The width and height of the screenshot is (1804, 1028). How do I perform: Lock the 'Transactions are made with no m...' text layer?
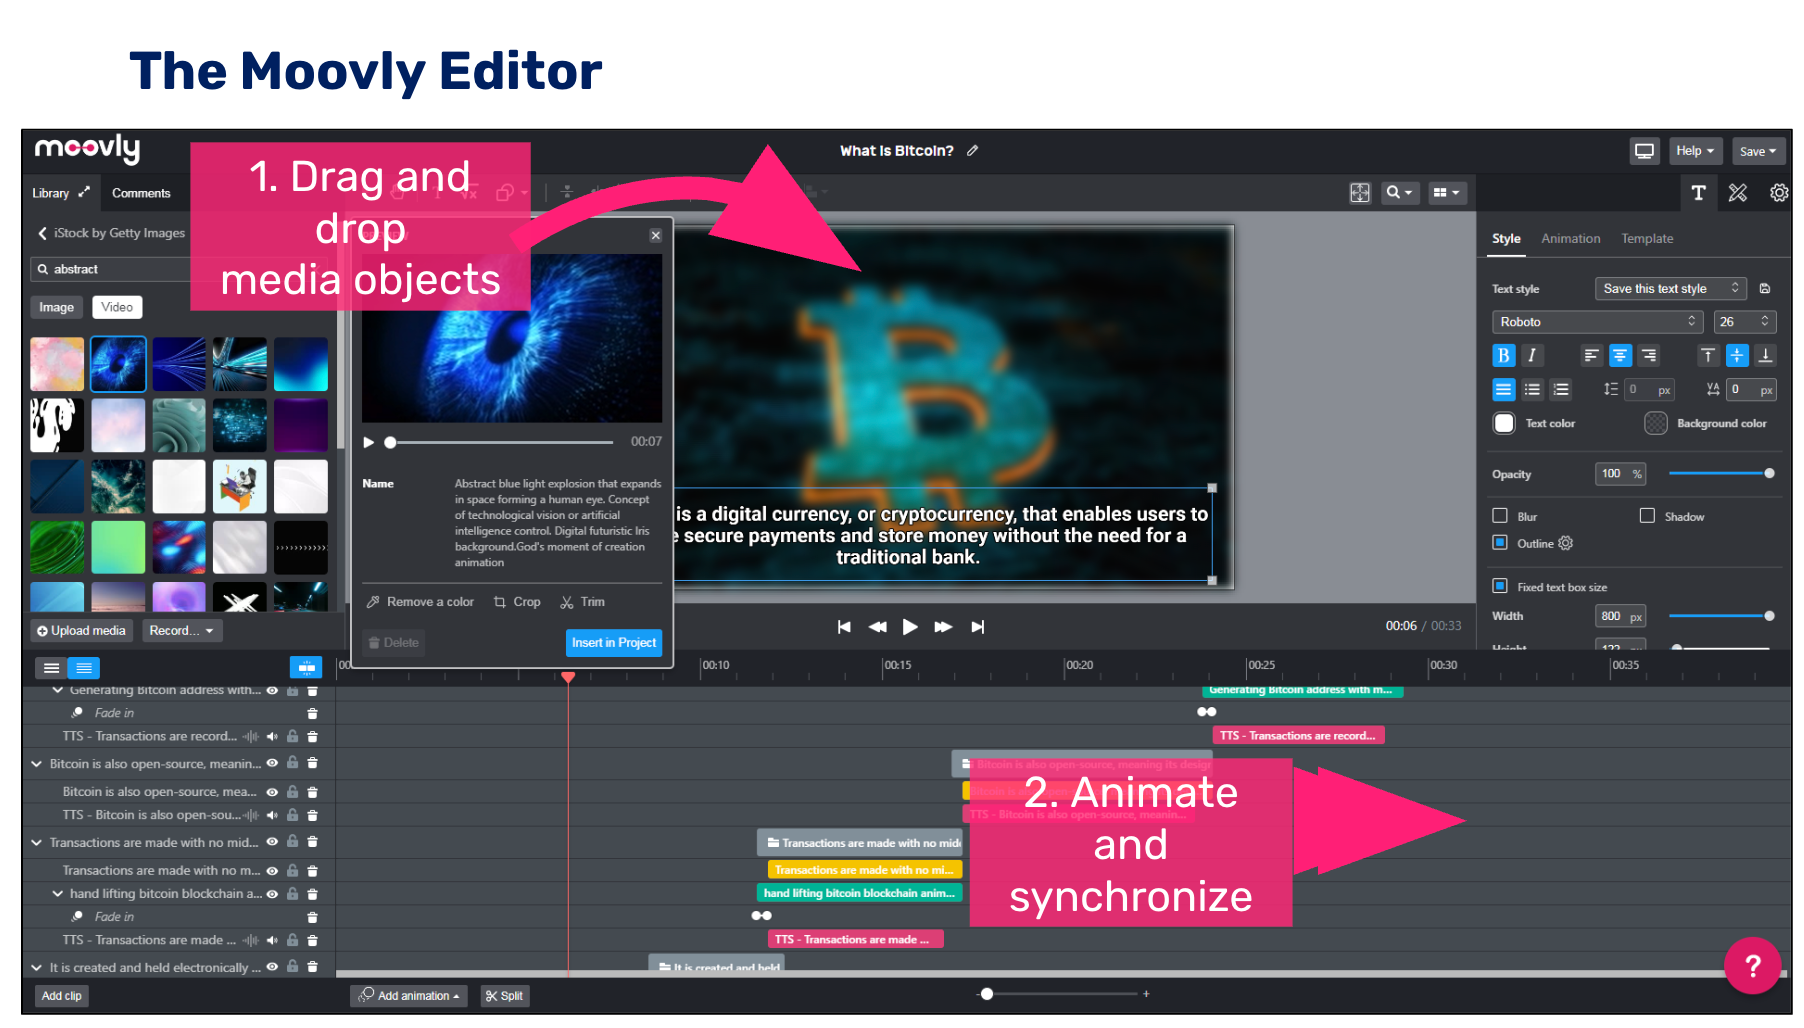(x=292, y=871)
